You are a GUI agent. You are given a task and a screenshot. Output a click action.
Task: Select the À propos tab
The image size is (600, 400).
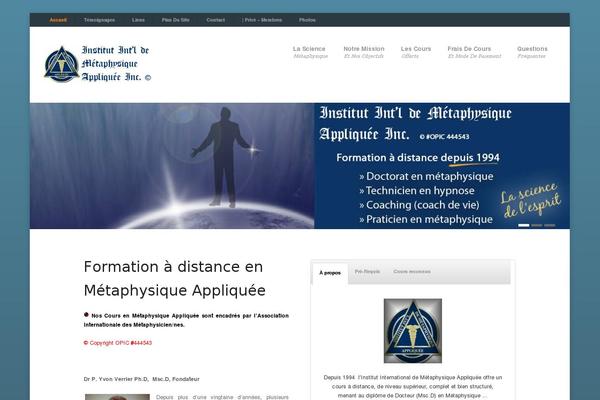point(330,273)
